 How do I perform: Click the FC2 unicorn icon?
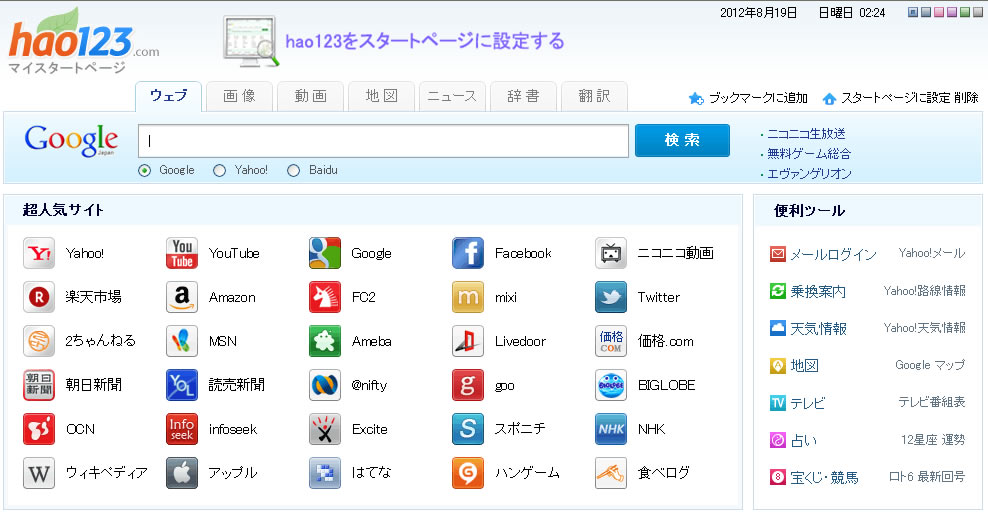325,297
